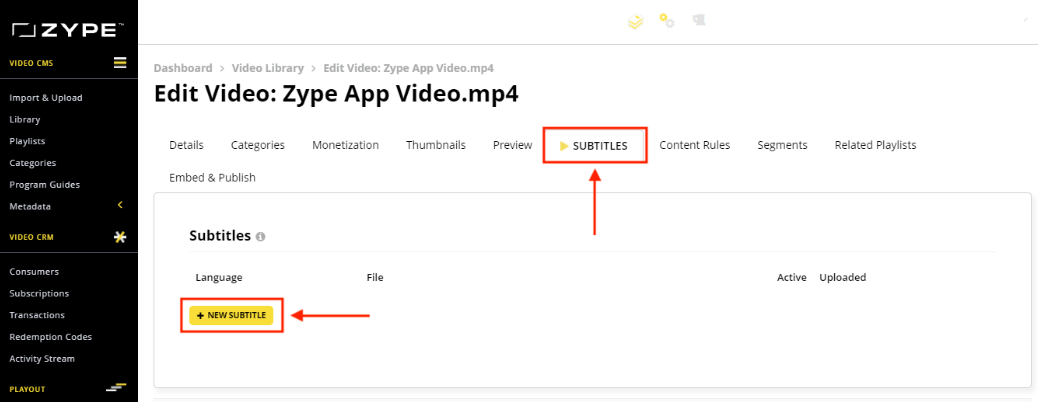The width and height of the screenshot is (1038, 402).
Task: Click the Video CRM section label
Action: click(x=31, y=238)
